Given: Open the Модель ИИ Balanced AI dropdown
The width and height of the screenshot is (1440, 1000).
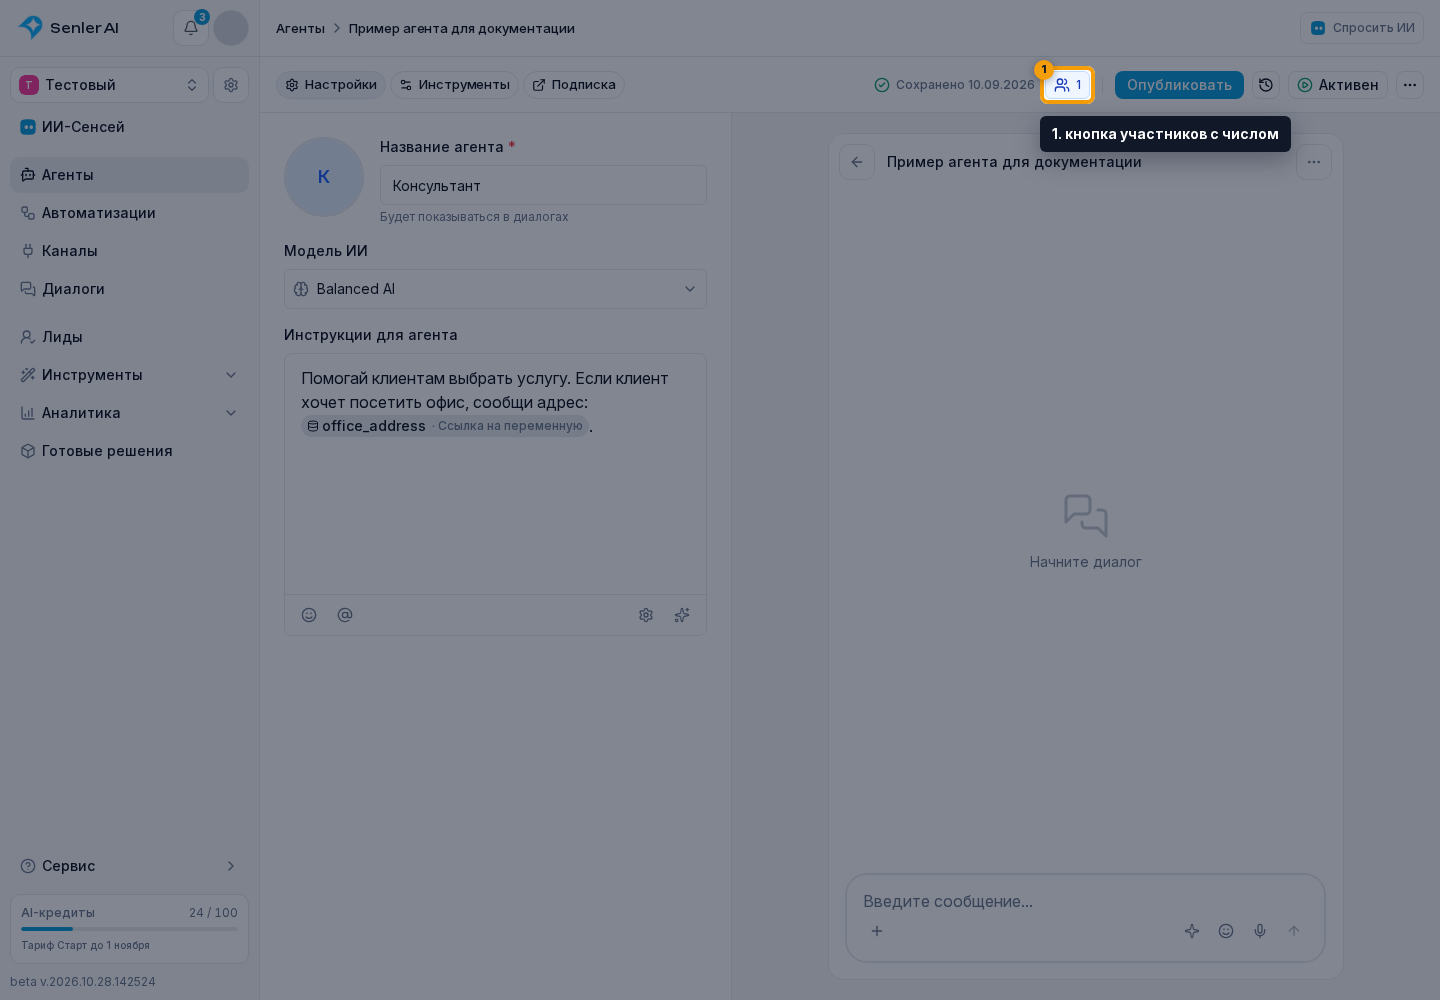Looking at the screenshot, I should (x=495, y=289).
